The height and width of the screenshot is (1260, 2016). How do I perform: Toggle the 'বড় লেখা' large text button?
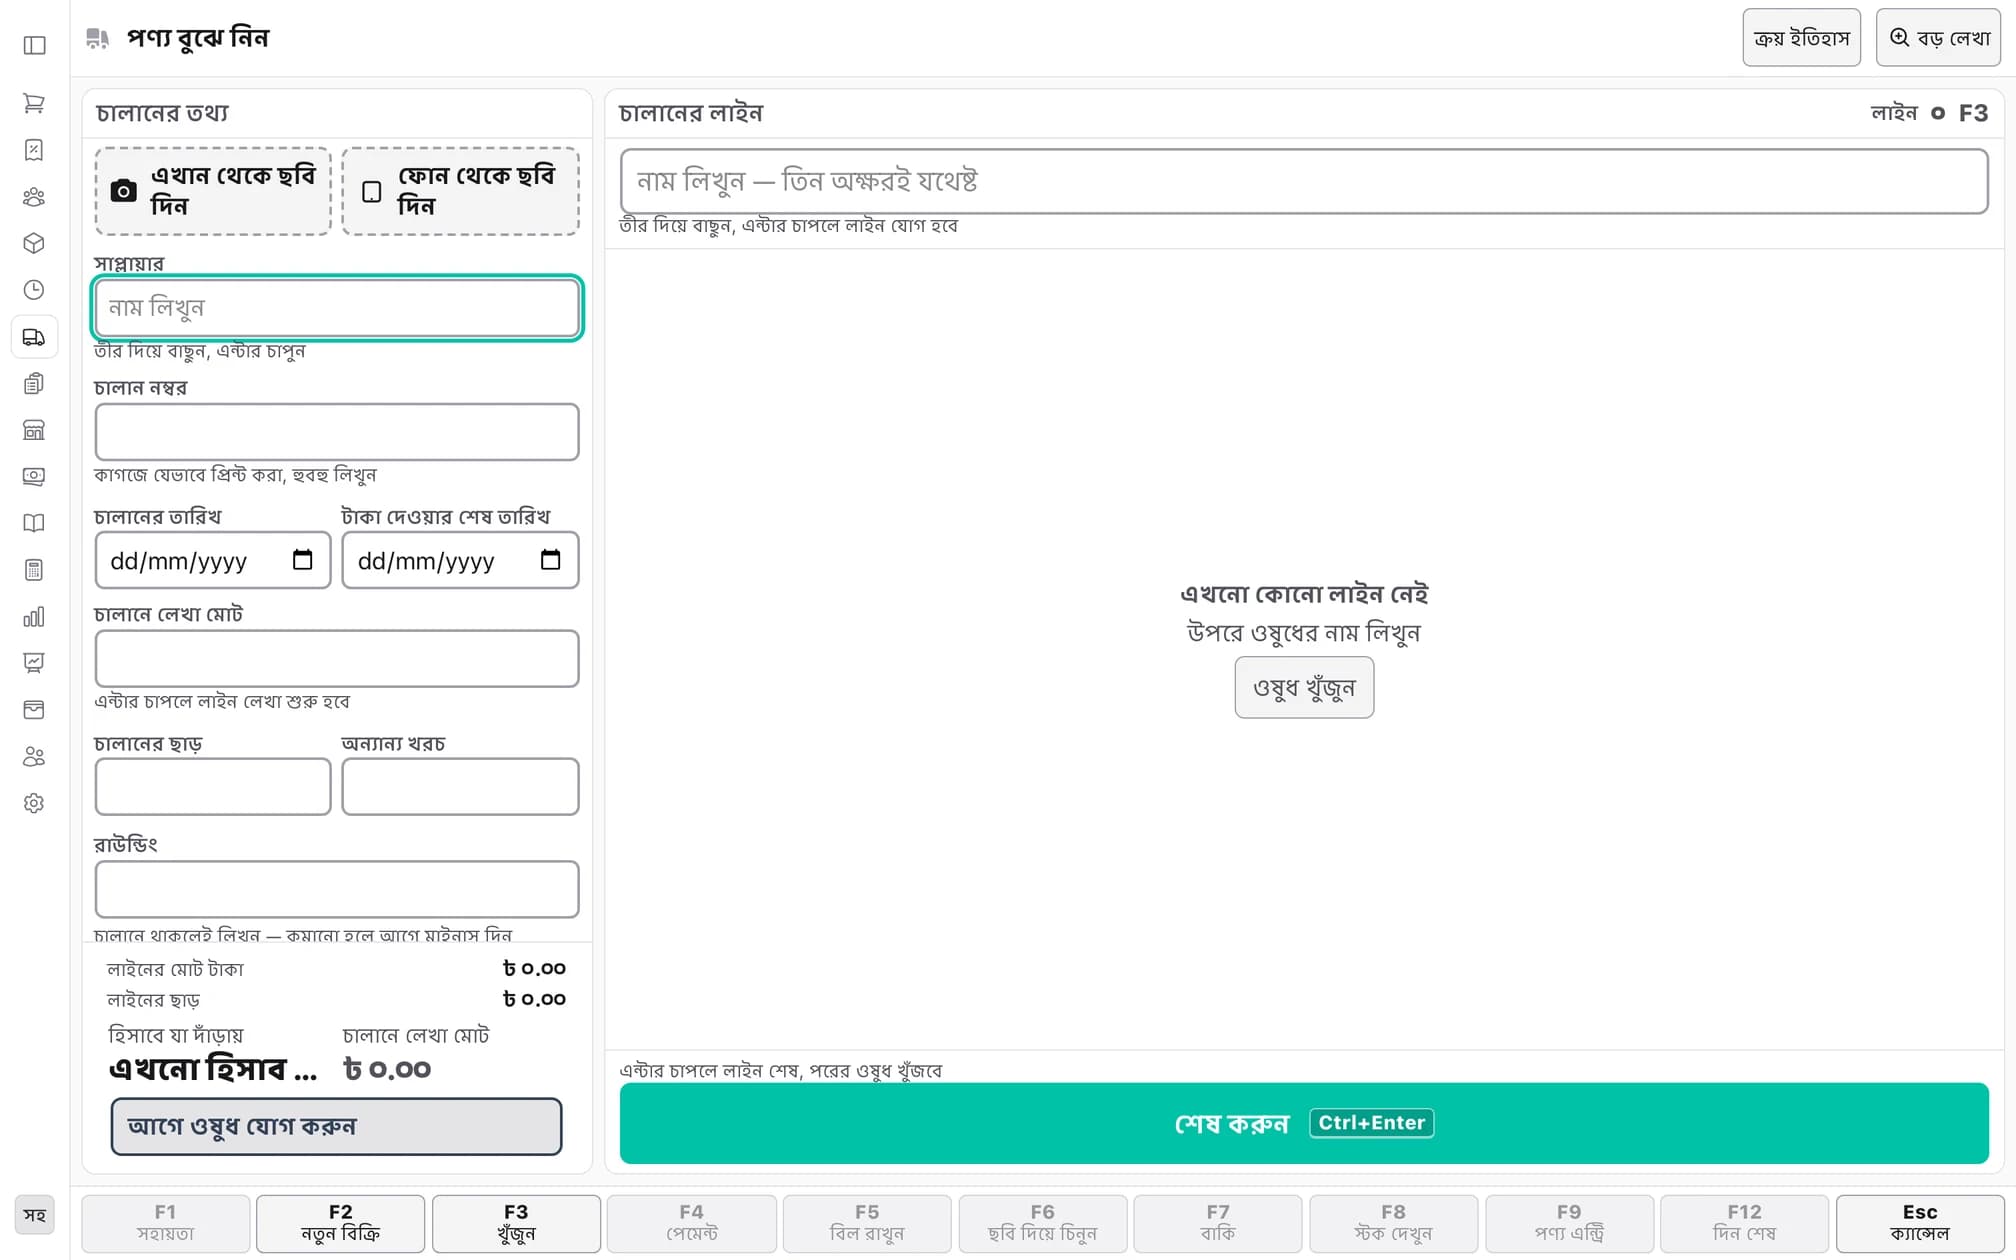[1938, 38]
